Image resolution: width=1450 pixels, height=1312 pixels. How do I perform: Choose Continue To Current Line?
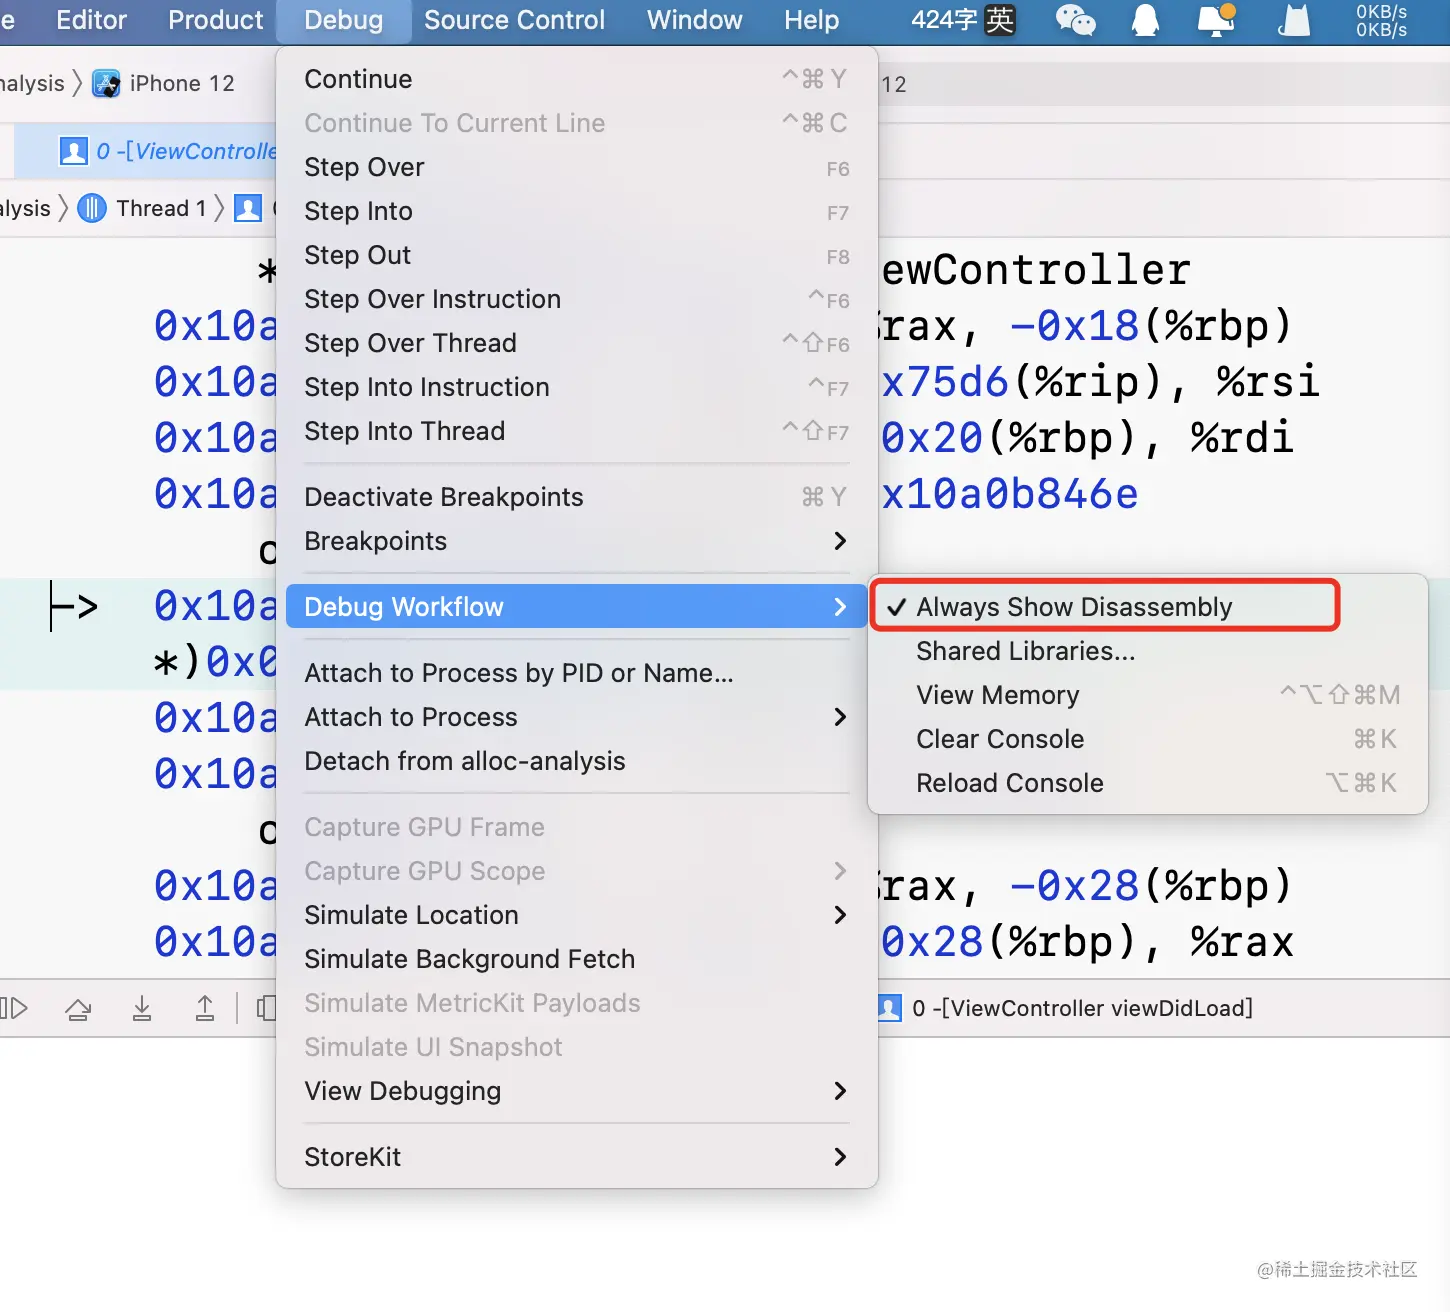click(576, 123)
